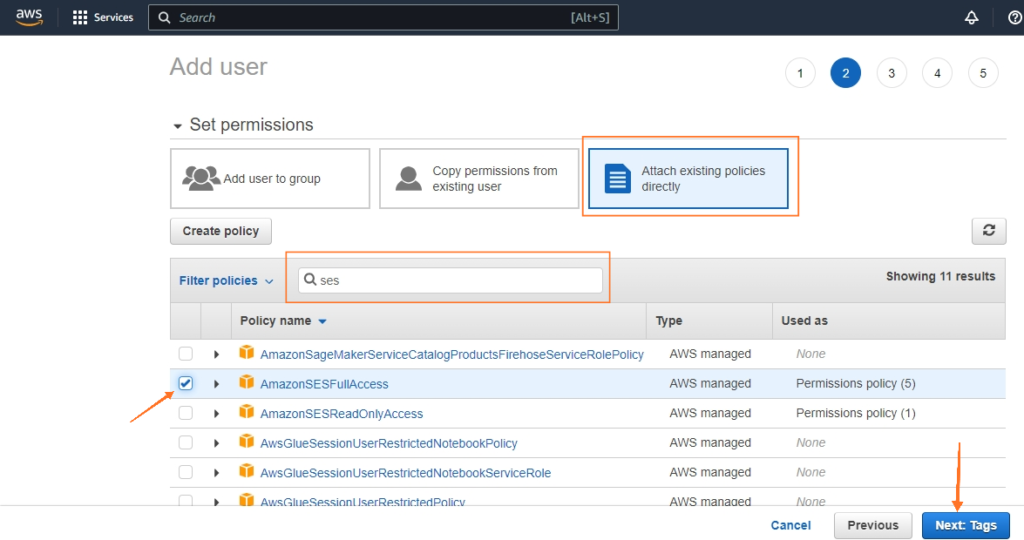This screenshot has width=1024, height=540.
Task: Click 'AWS managed' in the AmazonSESFullAccess row
Action: 710,383
